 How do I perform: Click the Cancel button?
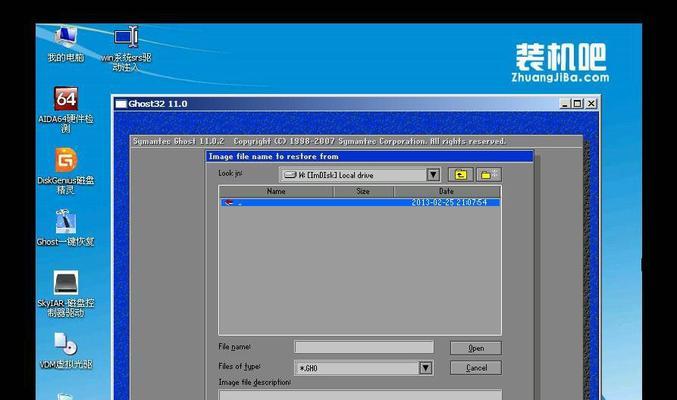[476, 368]
